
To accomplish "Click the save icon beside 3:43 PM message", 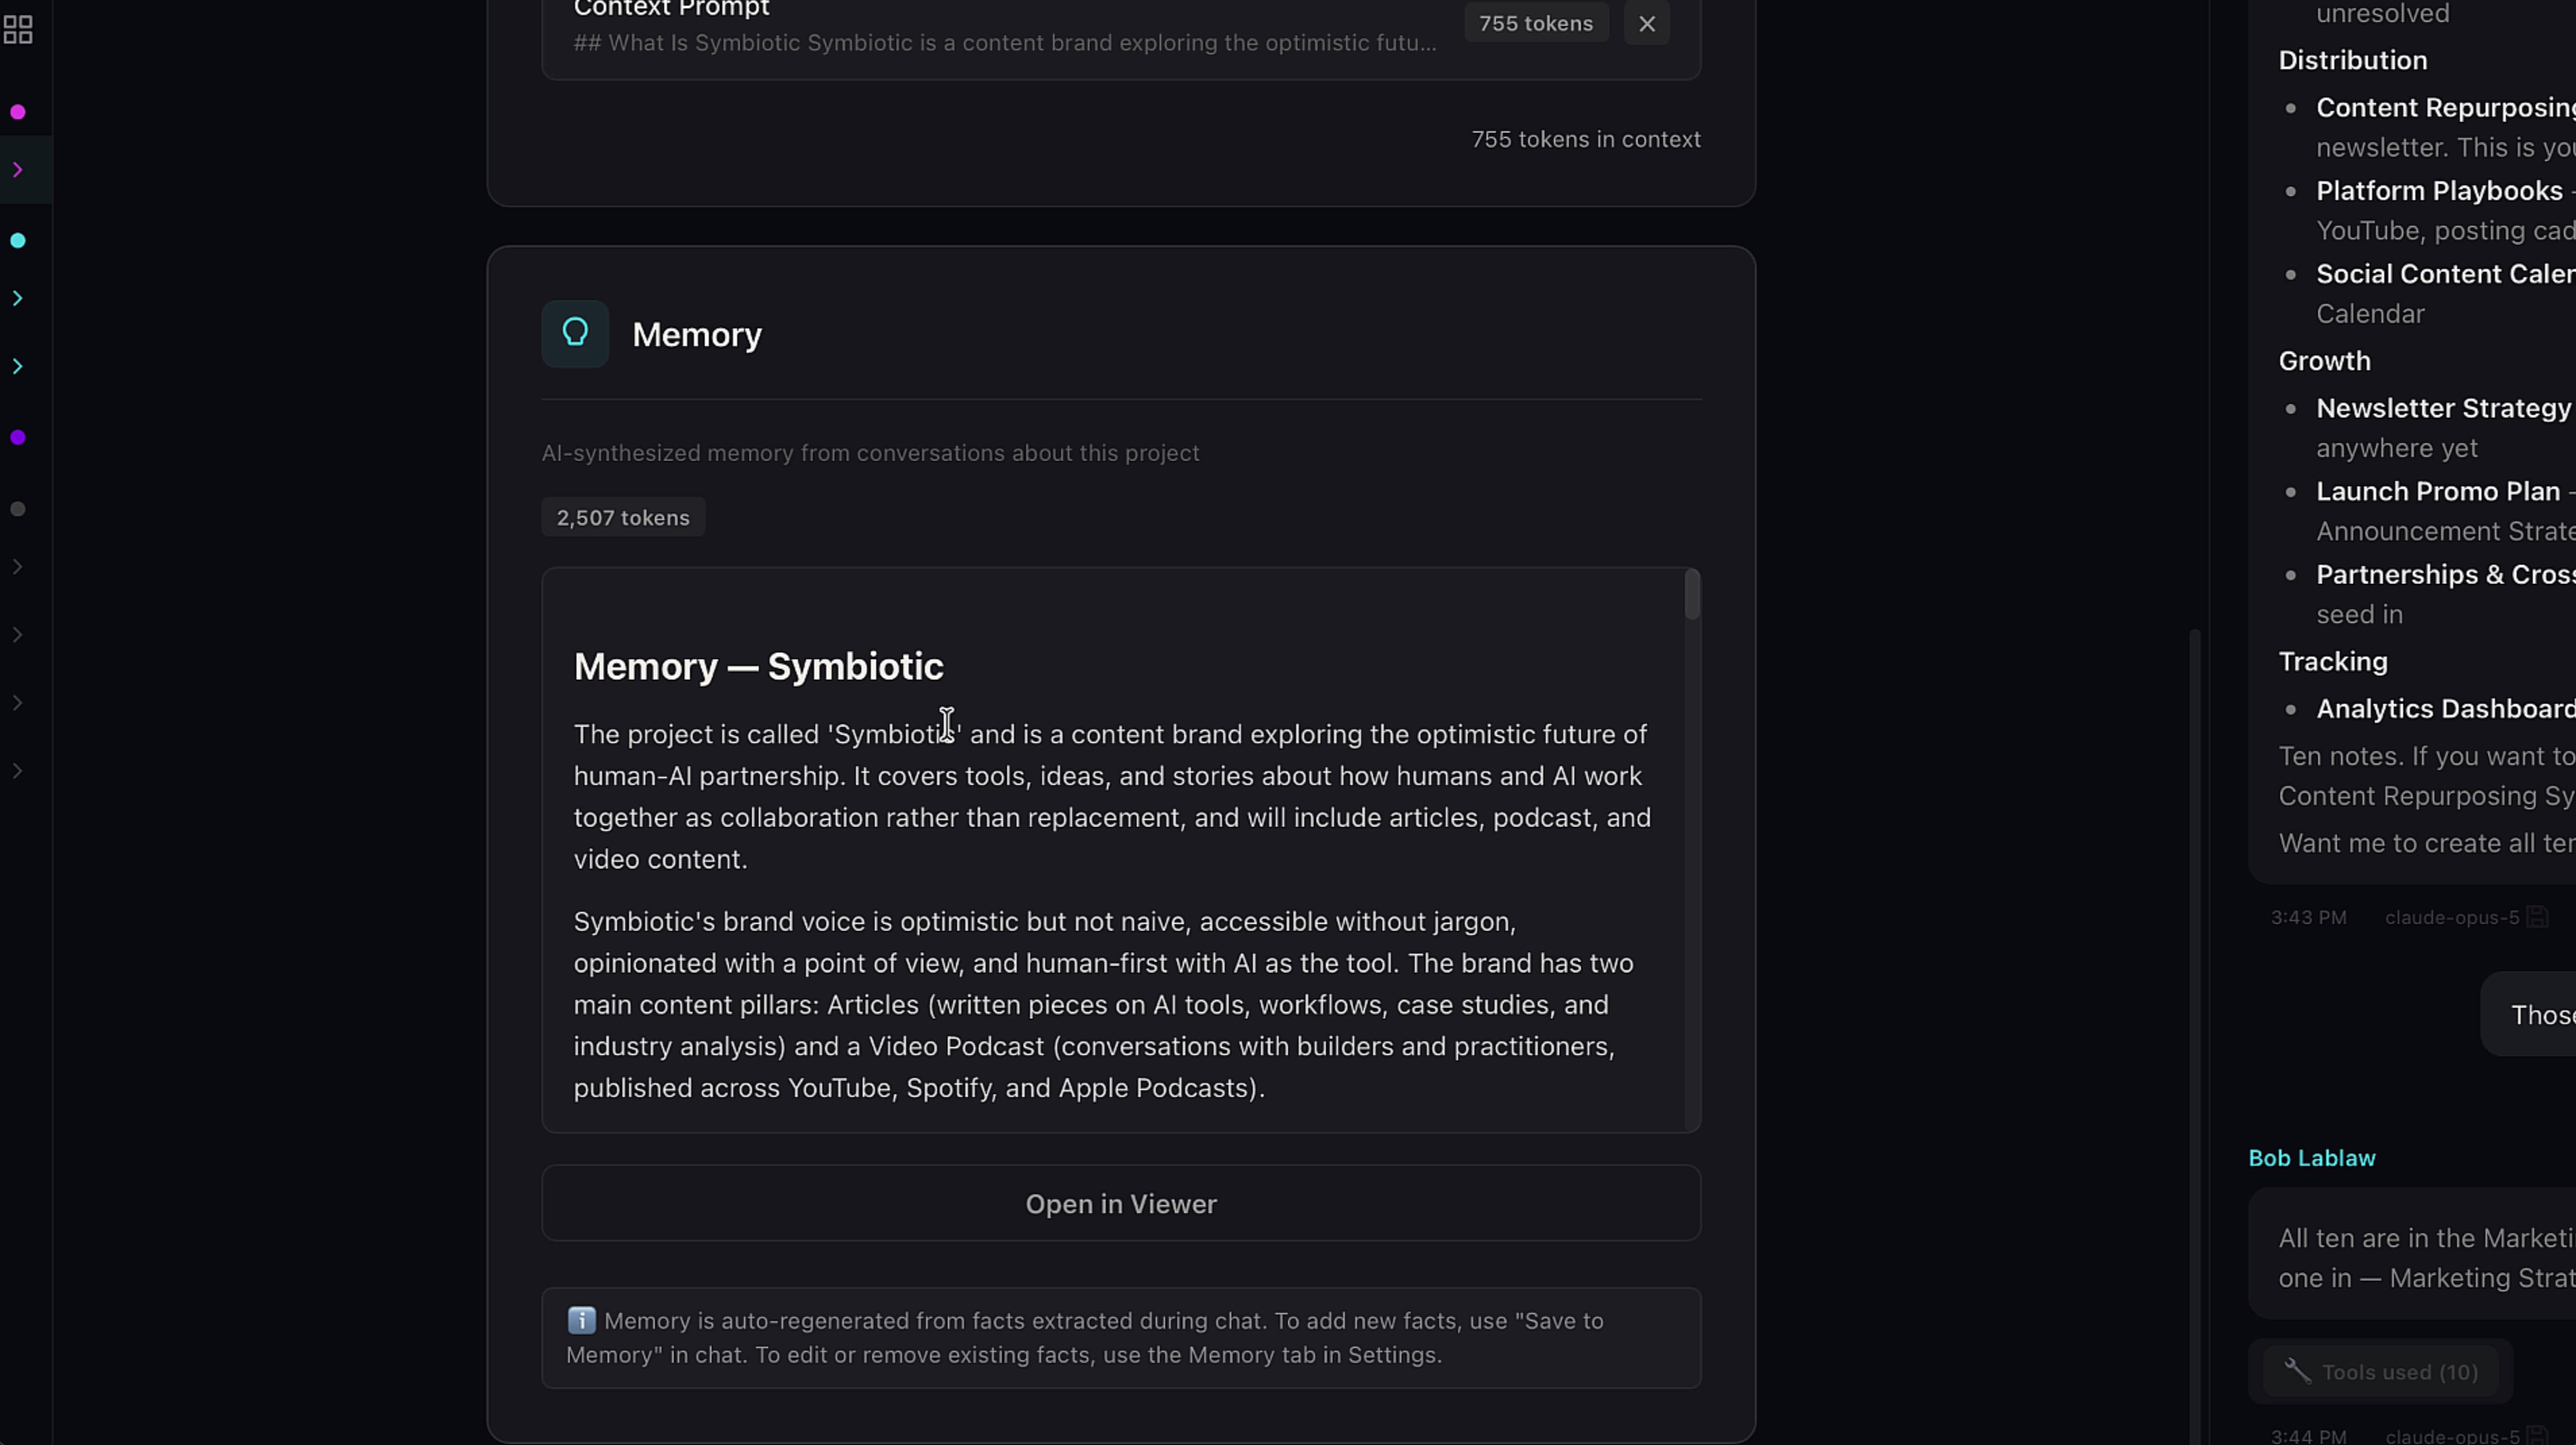I will [2537, 917].
